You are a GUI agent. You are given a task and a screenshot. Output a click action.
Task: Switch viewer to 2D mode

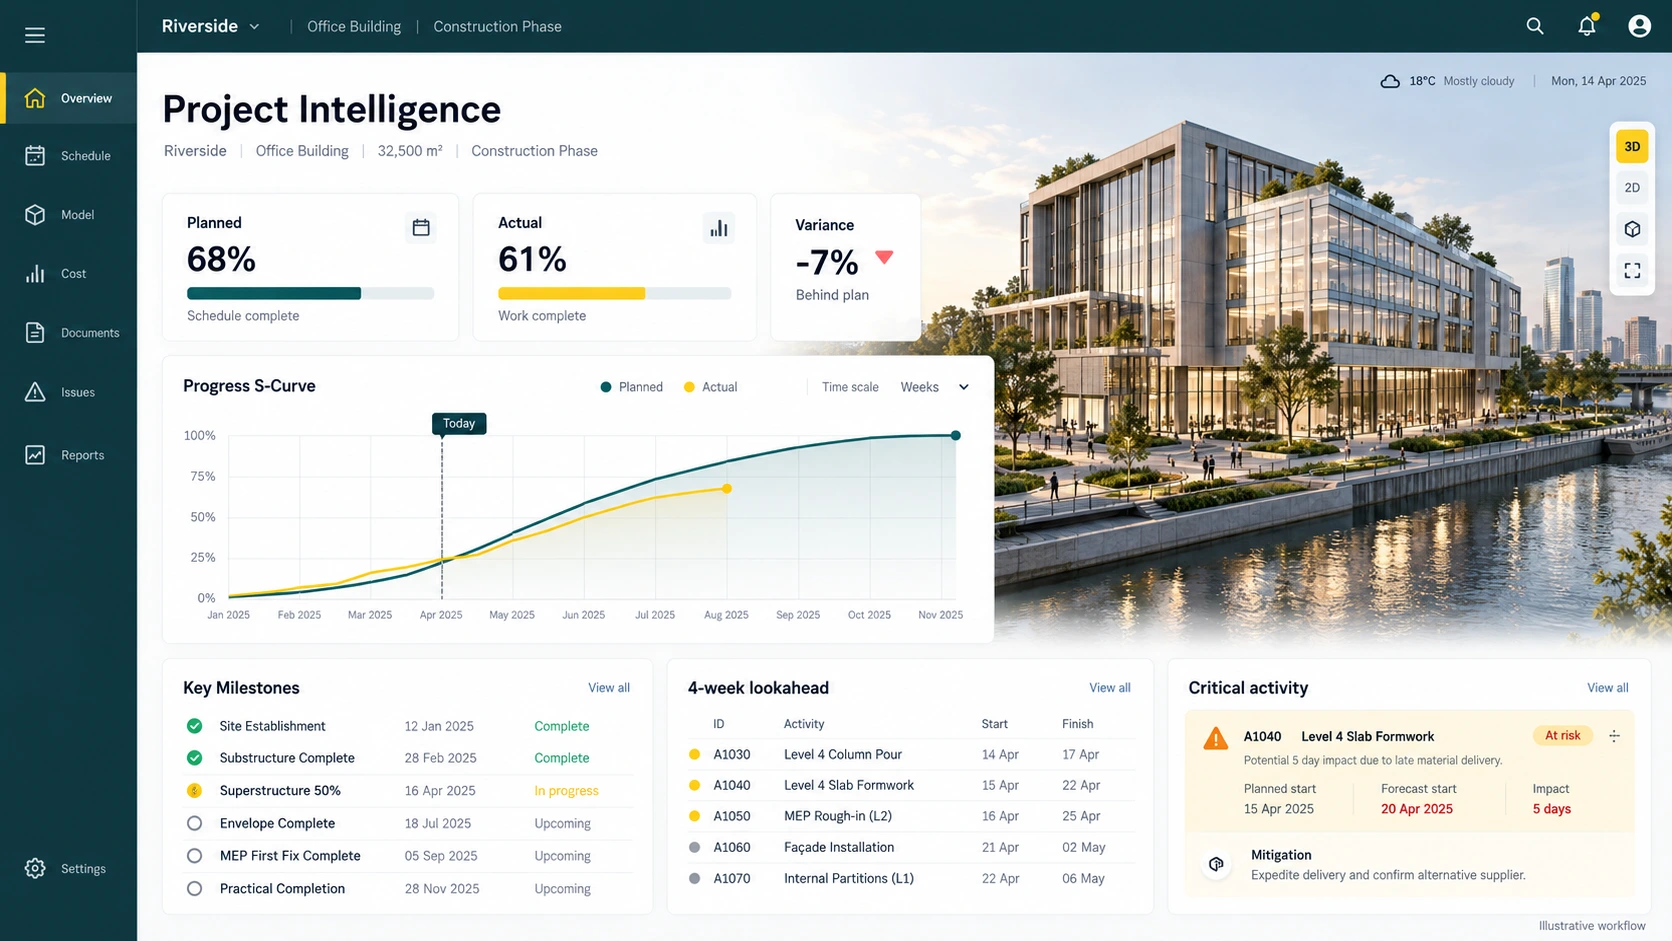(1632, 188)
